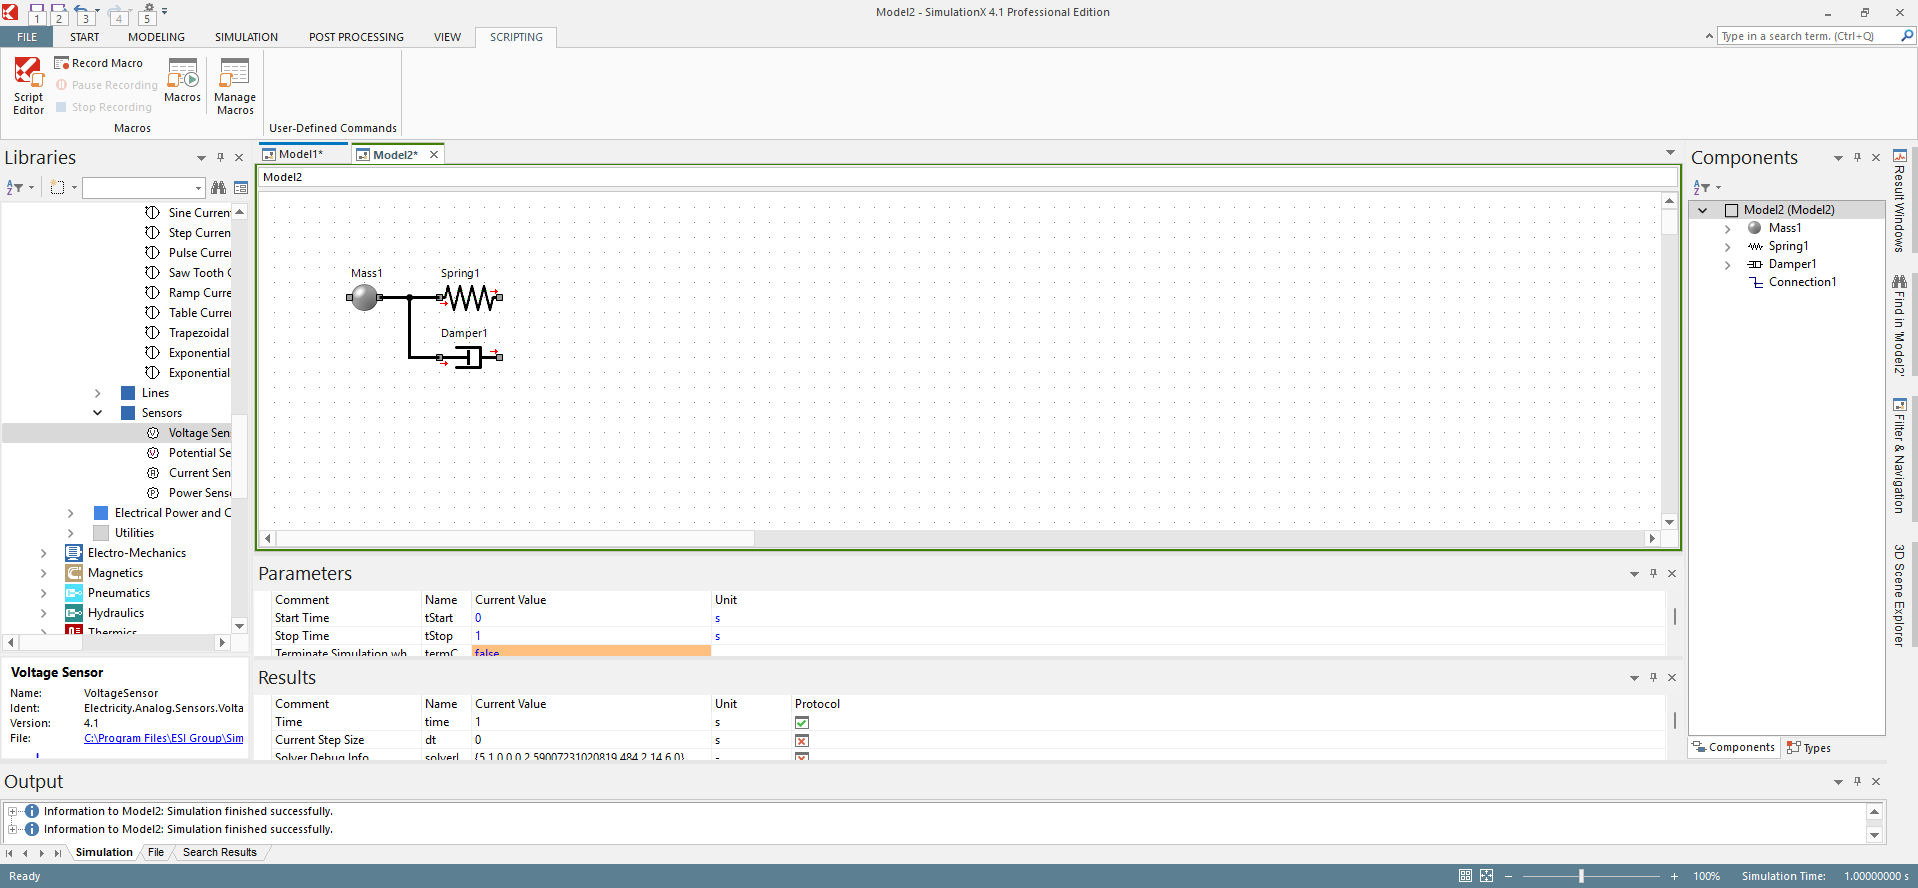1918x888 pixels.
Task: Open the Result Windows side panel
Action: 1899,202
